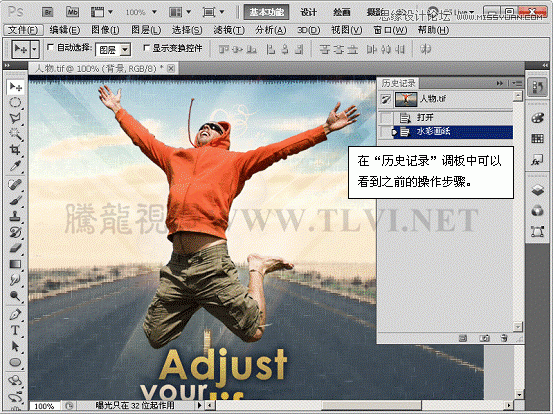Expand status bar info arrow
The height and width of the screenshot is (414, 553).
199,406
